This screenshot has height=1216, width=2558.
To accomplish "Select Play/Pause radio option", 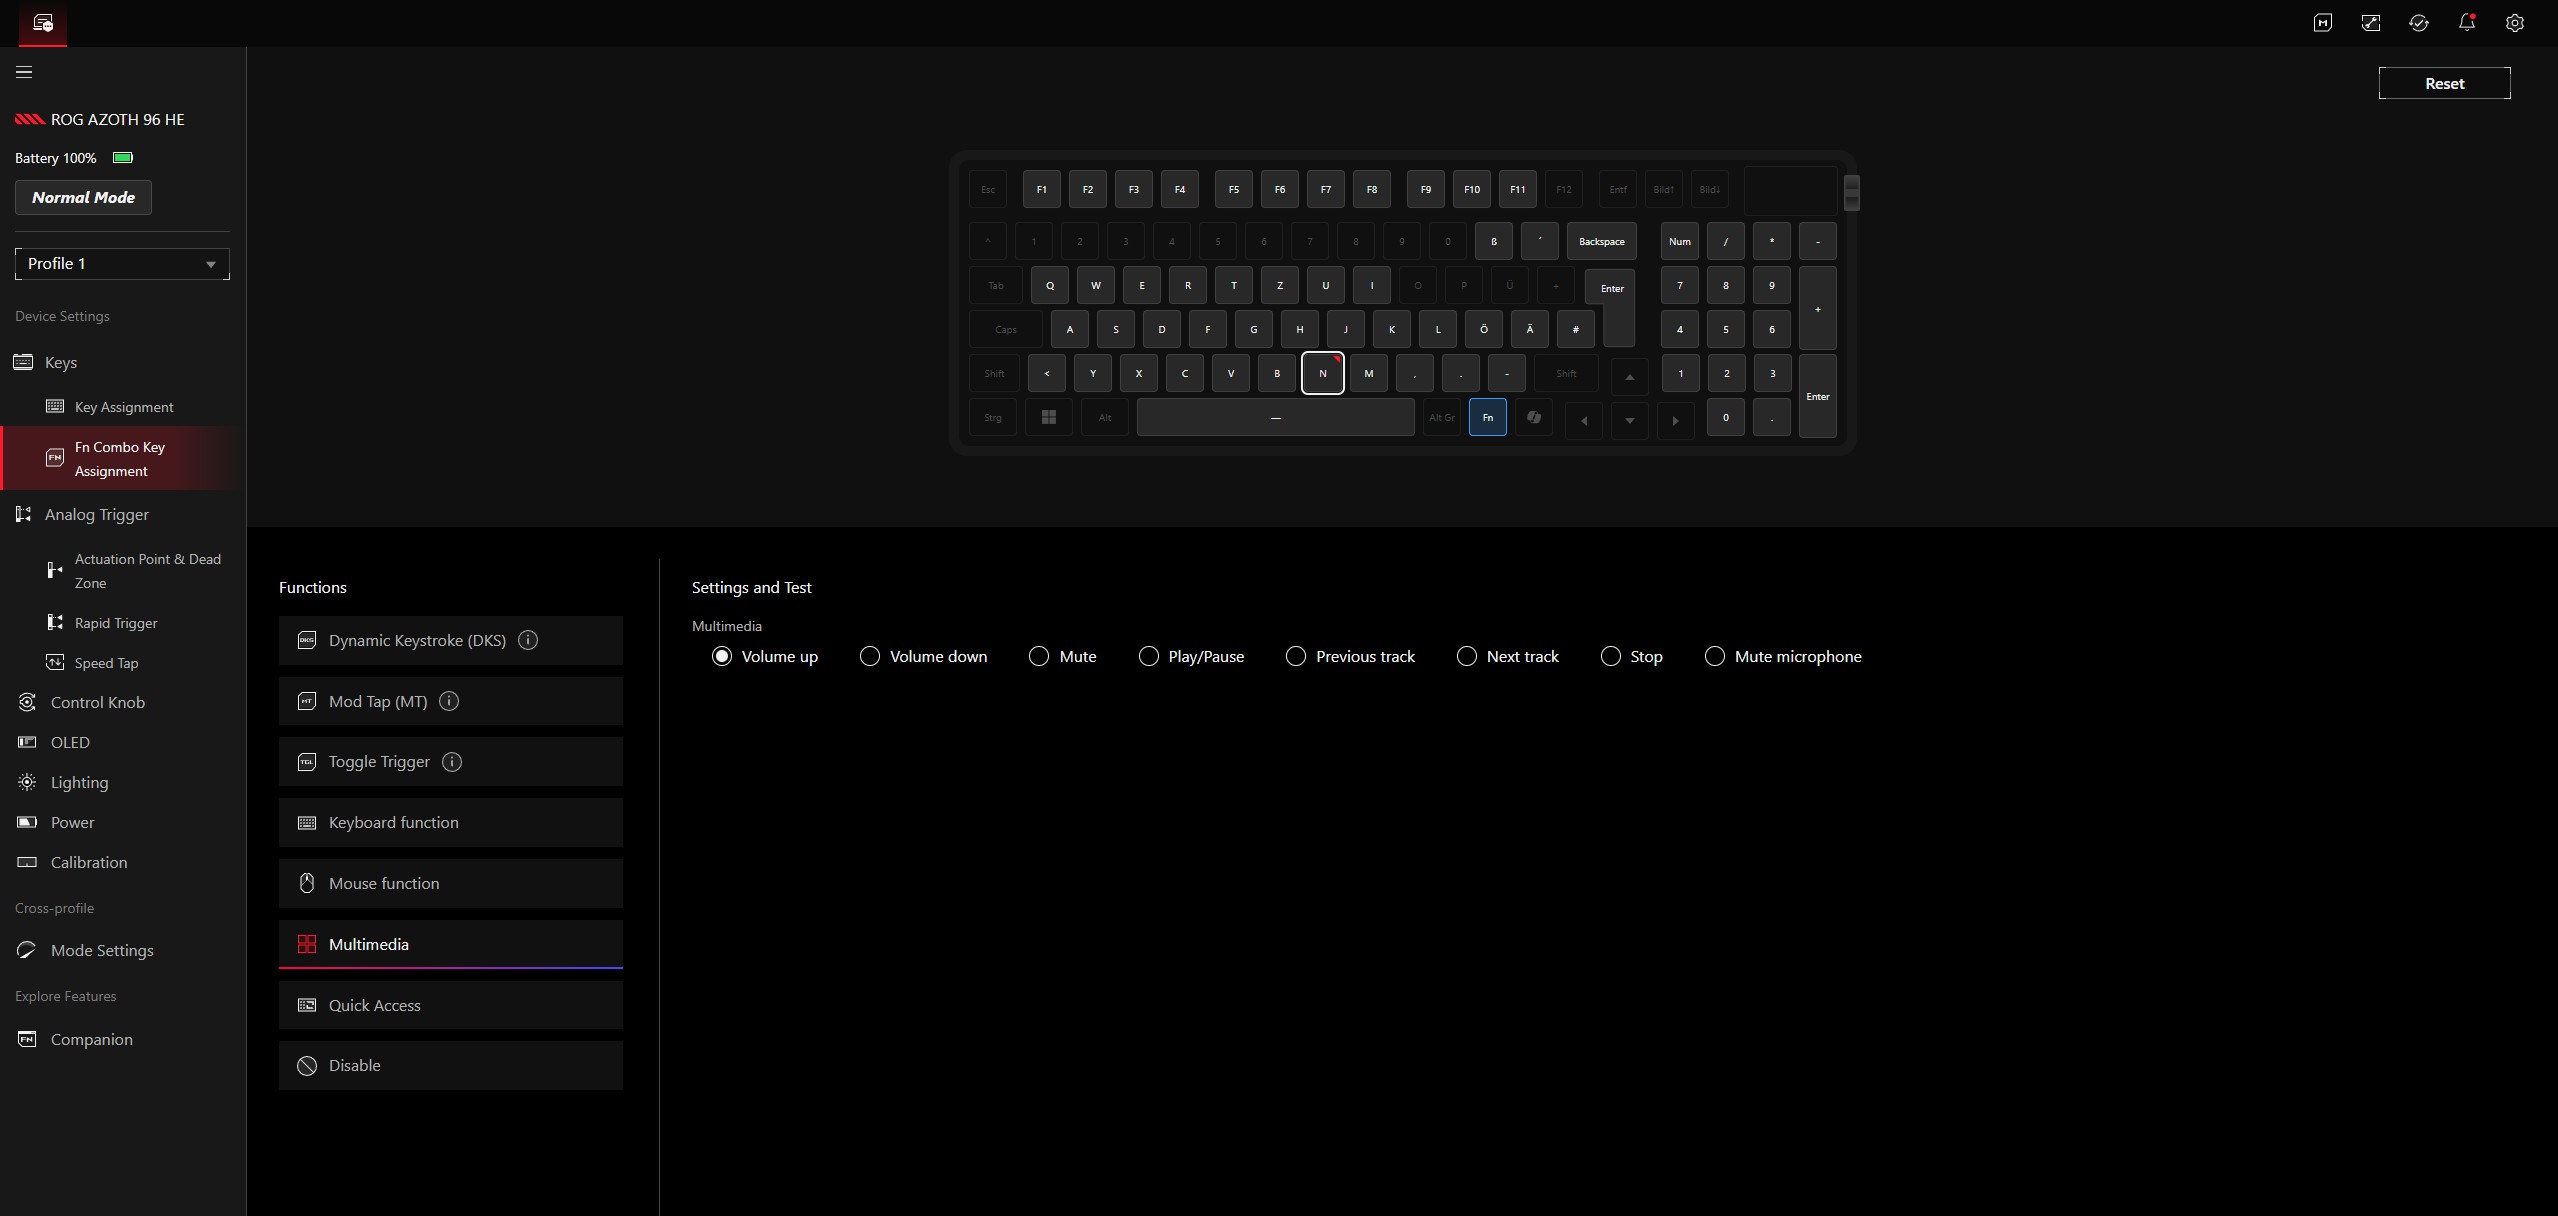I will click(x=1149, y=656).
